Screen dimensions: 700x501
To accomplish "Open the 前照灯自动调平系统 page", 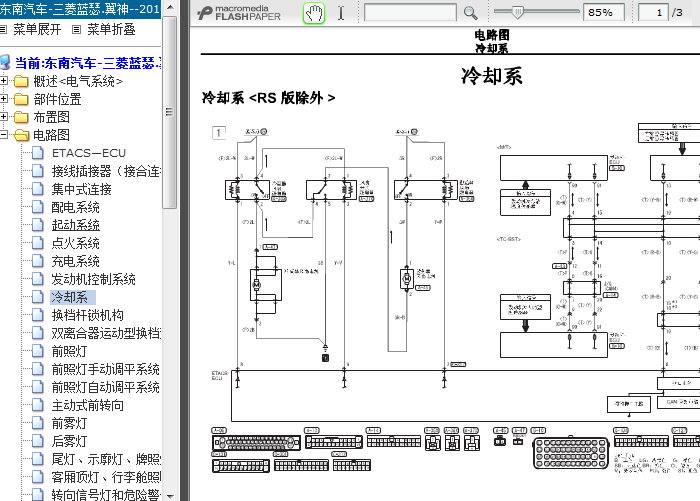I will [105, 387].
